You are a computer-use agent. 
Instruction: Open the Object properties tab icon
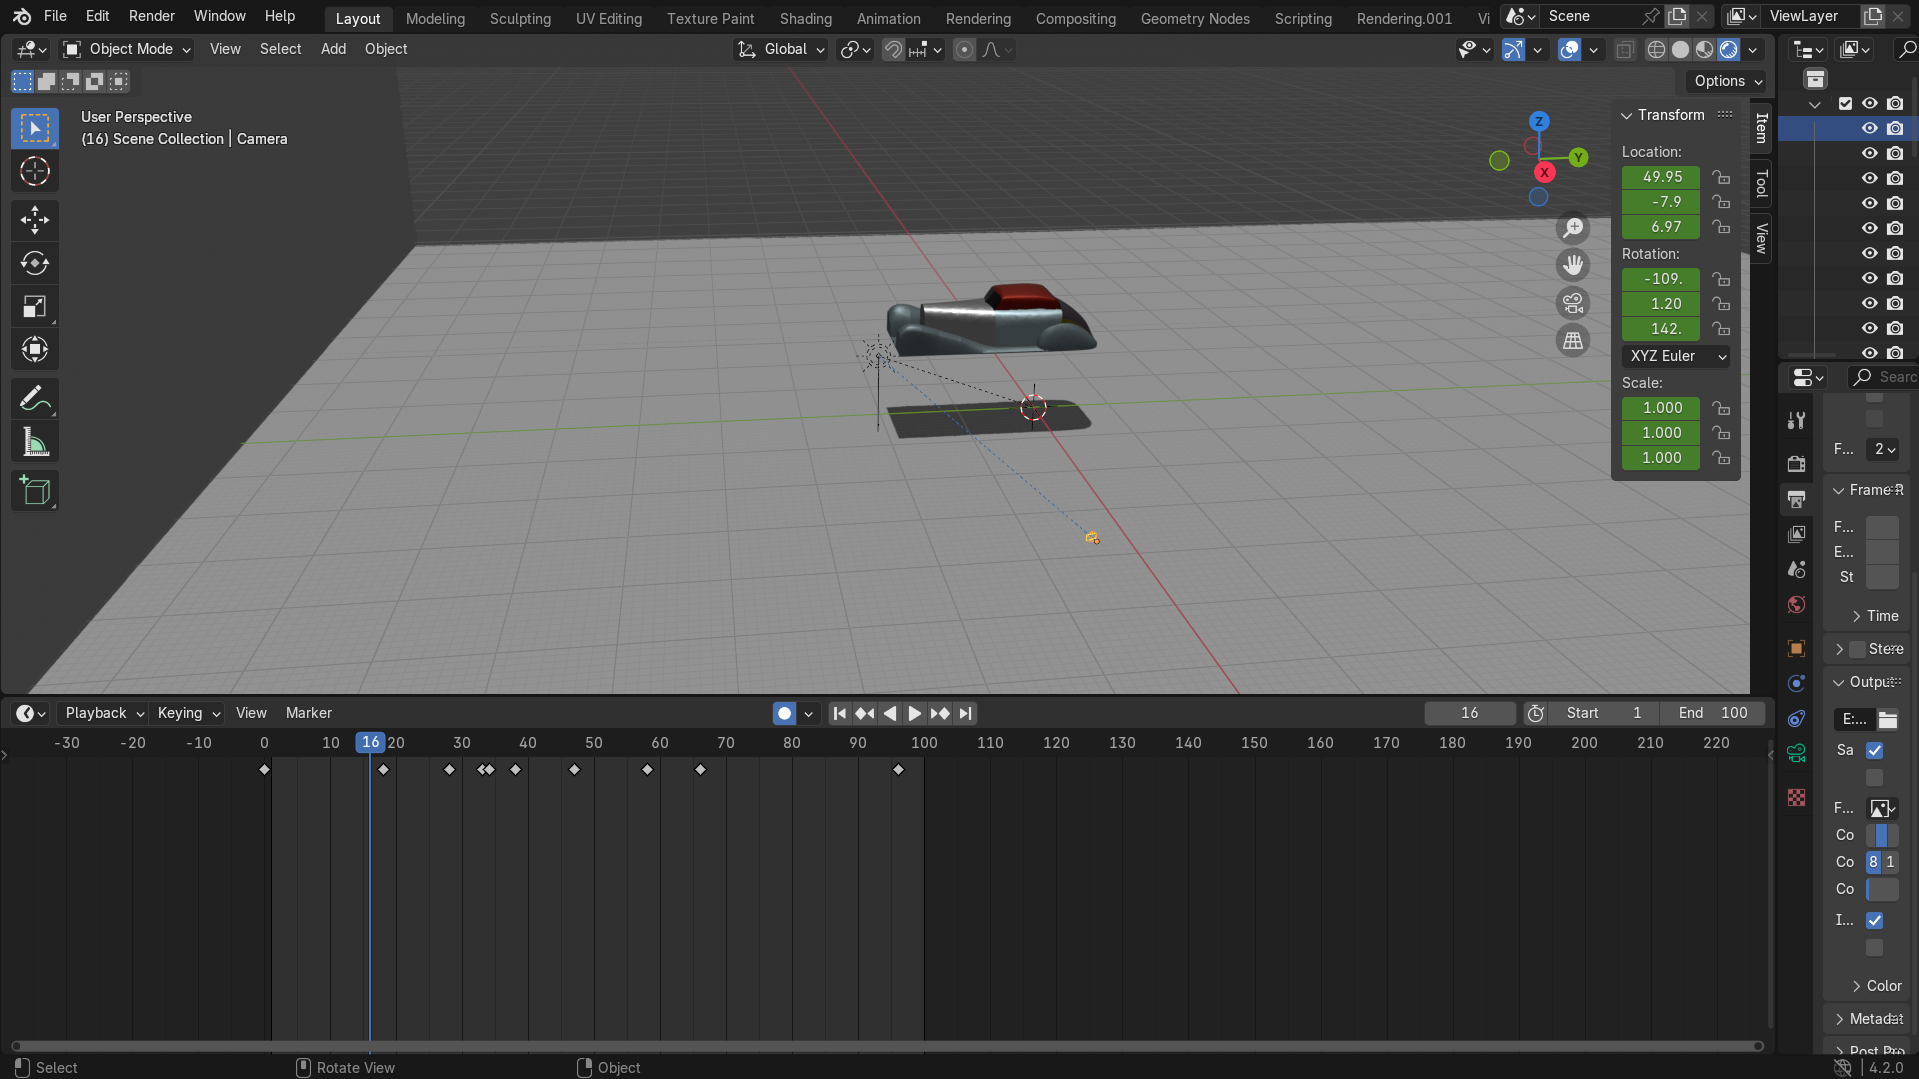point(1797,648)
